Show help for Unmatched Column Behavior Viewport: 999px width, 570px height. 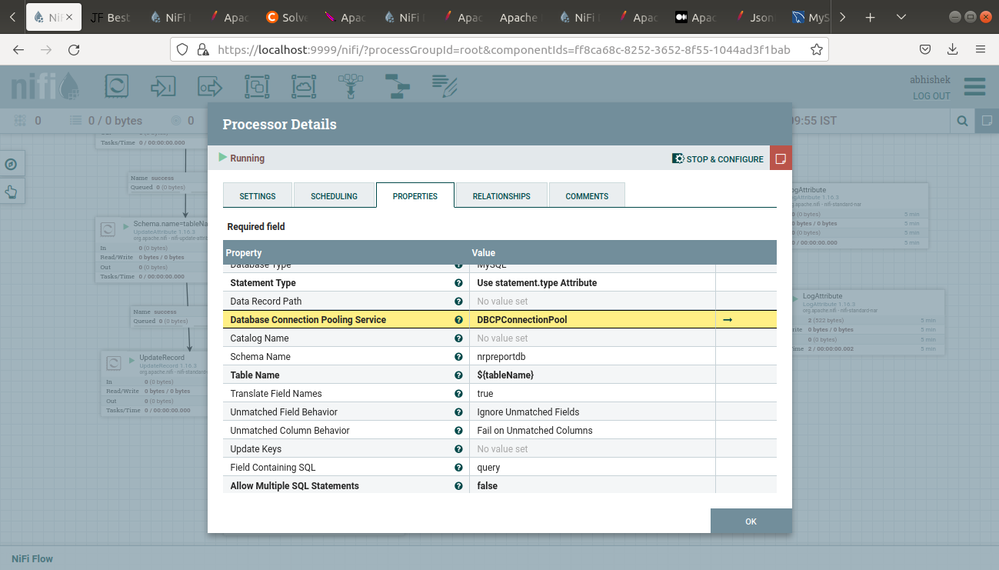(x=458, y=431)
